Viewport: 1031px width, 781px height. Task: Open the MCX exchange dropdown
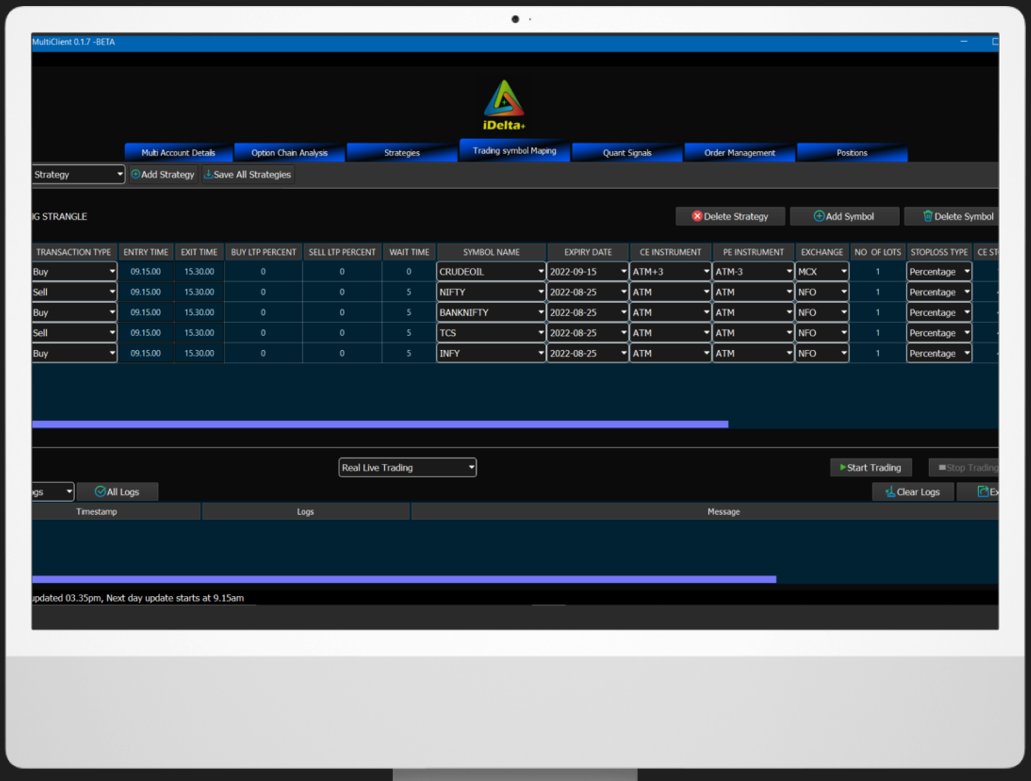click(x=822, y=272)
